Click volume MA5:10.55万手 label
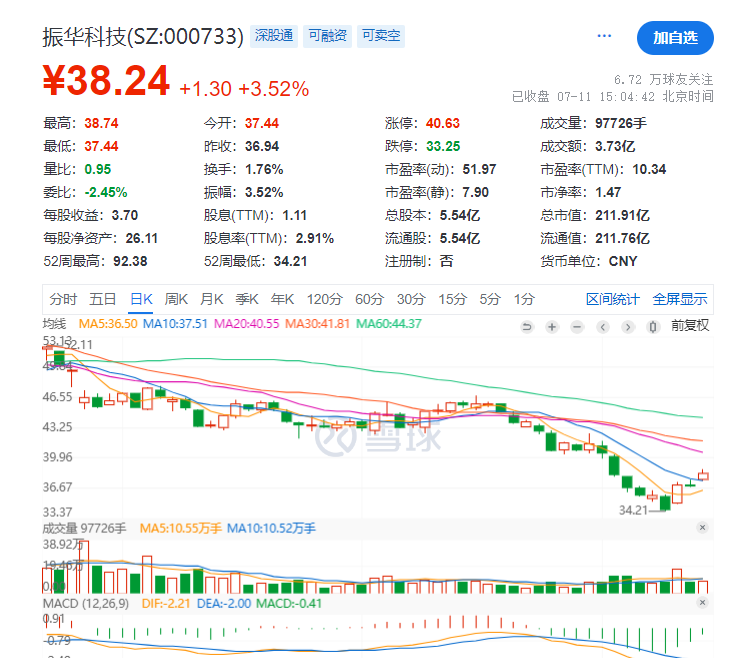Image resolution: width=736 pixels, height=658 pixels. point(181,528)
